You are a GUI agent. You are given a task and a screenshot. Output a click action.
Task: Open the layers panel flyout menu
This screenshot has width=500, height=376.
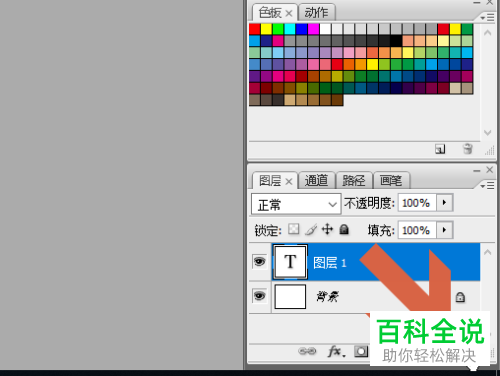point(488,186)
